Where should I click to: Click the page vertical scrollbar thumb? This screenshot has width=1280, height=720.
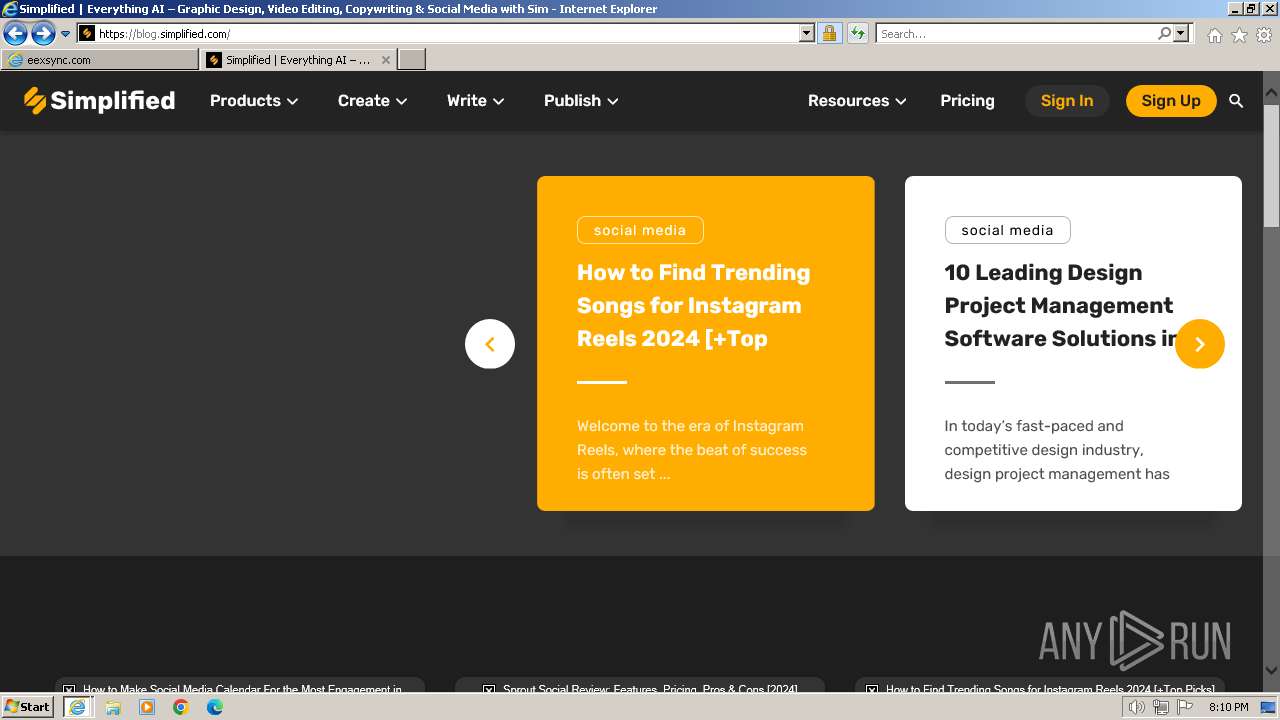coord(1271,165)
